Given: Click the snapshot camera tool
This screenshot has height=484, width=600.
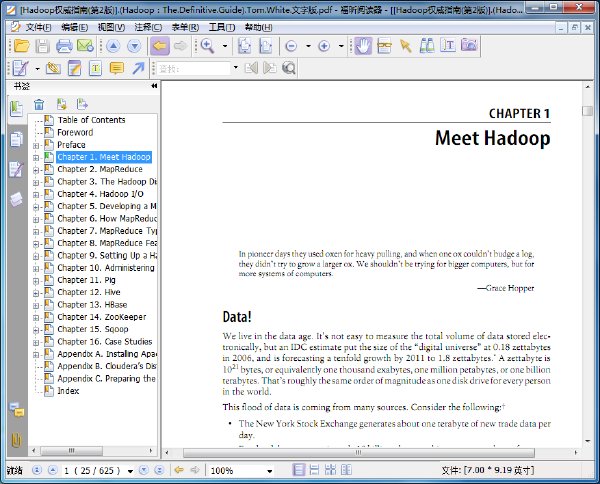Looking at the screenshot, I should 469,46.
